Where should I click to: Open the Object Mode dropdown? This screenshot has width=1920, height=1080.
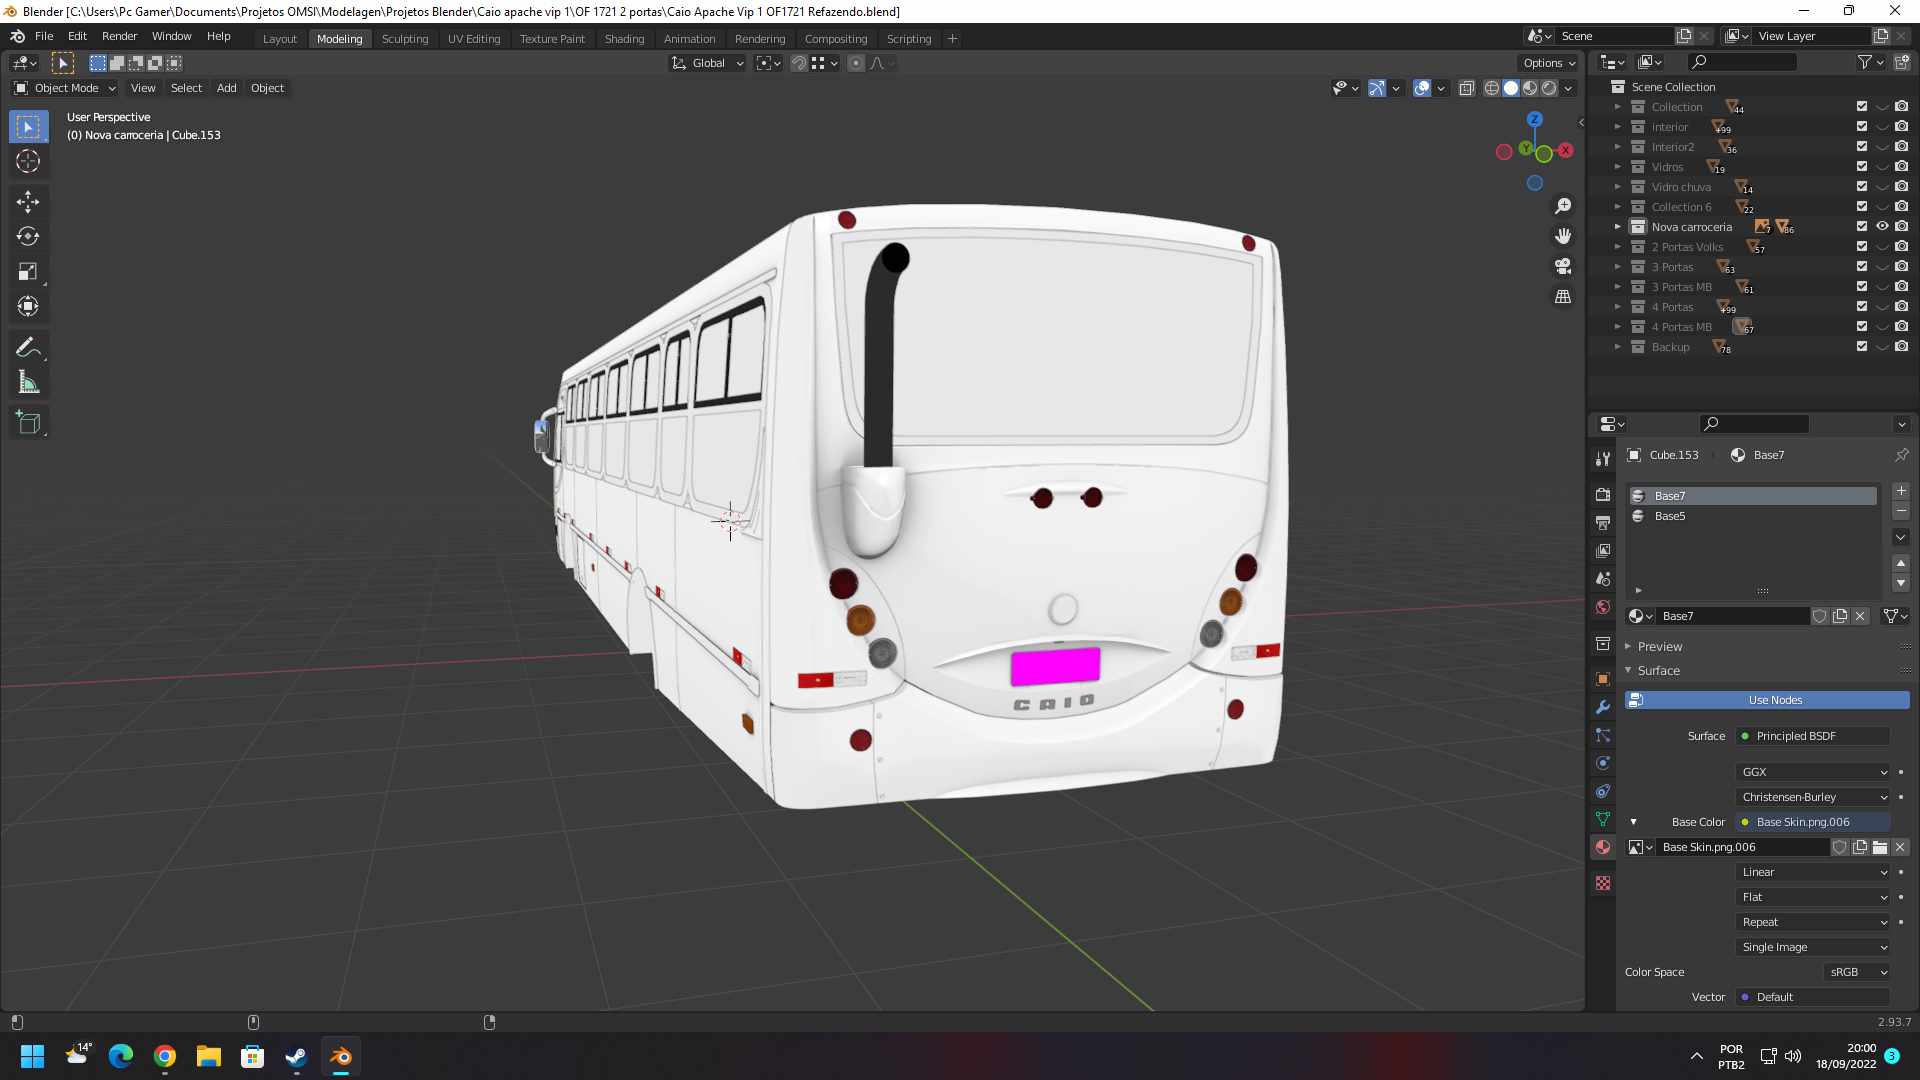point(66,88)
